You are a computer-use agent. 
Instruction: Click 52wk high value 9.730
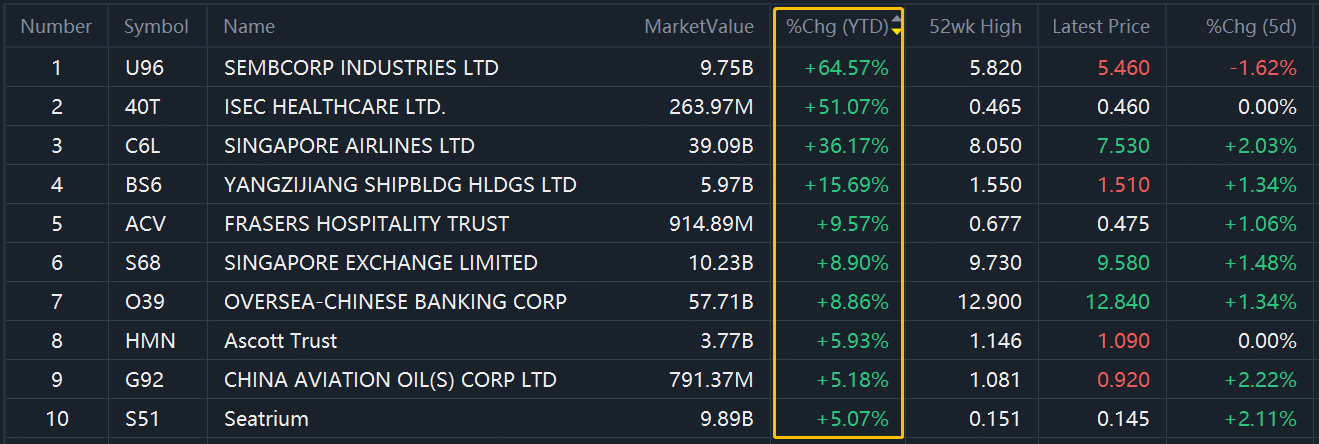click(996, 263)
